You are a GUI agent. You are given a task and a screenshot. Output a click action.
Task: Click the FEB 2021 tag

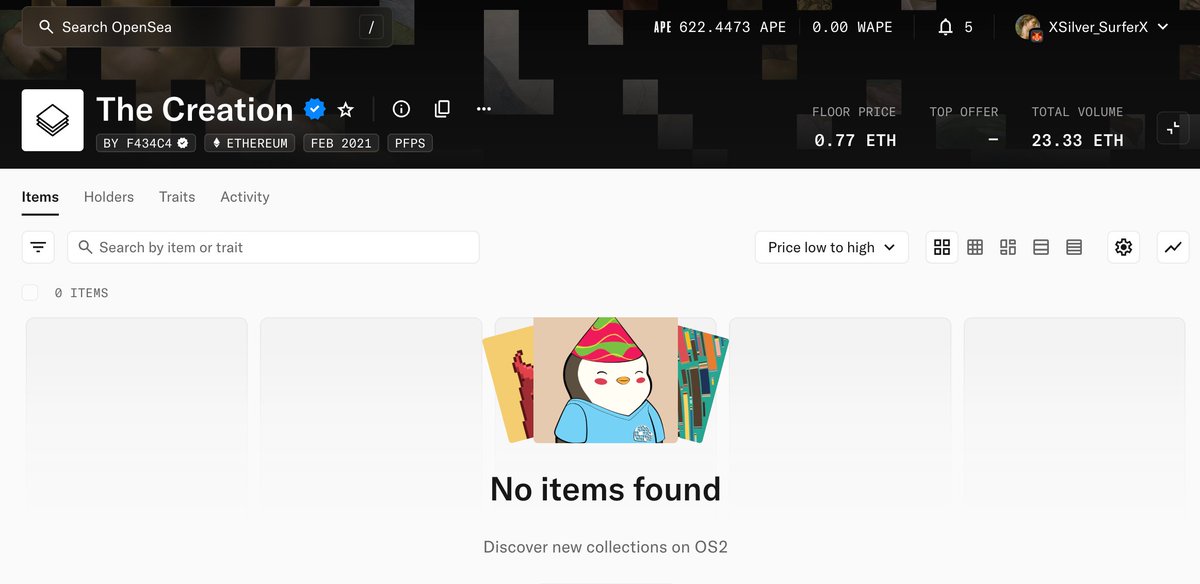[x=341, y=143]
